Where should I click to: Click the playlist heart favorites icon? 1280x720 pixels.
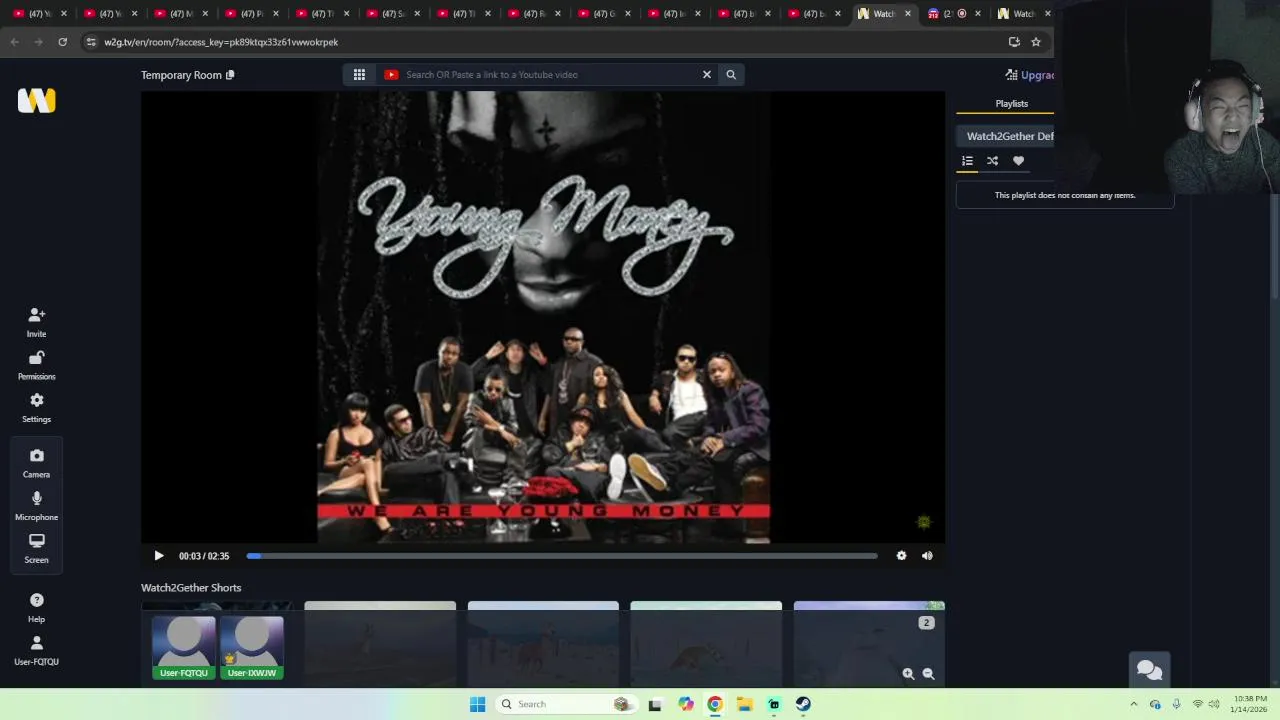[x=1018, y=161]
